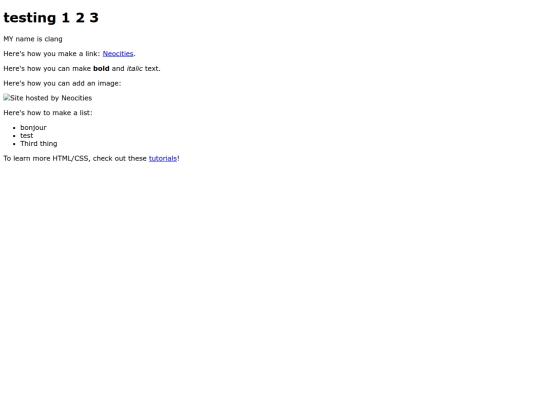Click the 'Site hosted by Neocities' alt text
The height and width of the screenshot is (405, 540).
tap(51, 98)
